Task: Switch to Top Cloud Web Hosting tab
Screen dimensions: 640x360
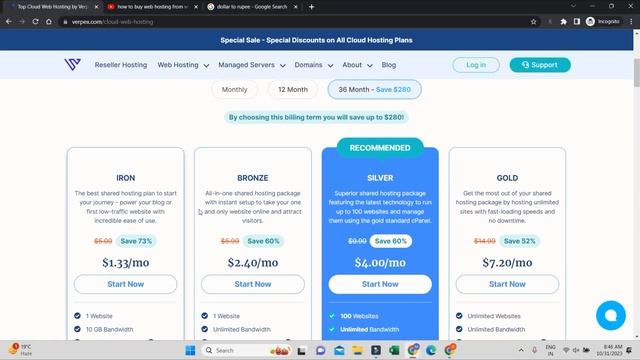Action: pyautogui.click(x=52, y=7)
